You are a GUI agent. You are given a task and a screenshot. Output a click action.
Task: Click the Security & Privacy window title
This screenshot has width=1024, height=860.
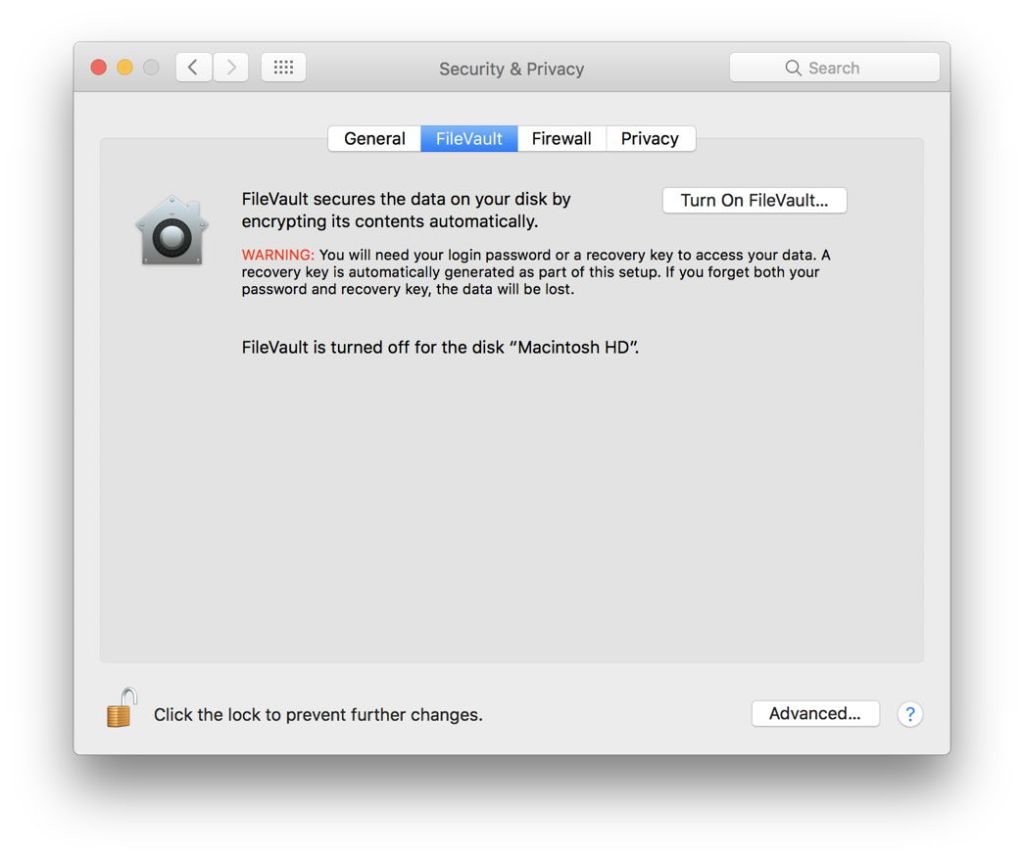(511, 69)
